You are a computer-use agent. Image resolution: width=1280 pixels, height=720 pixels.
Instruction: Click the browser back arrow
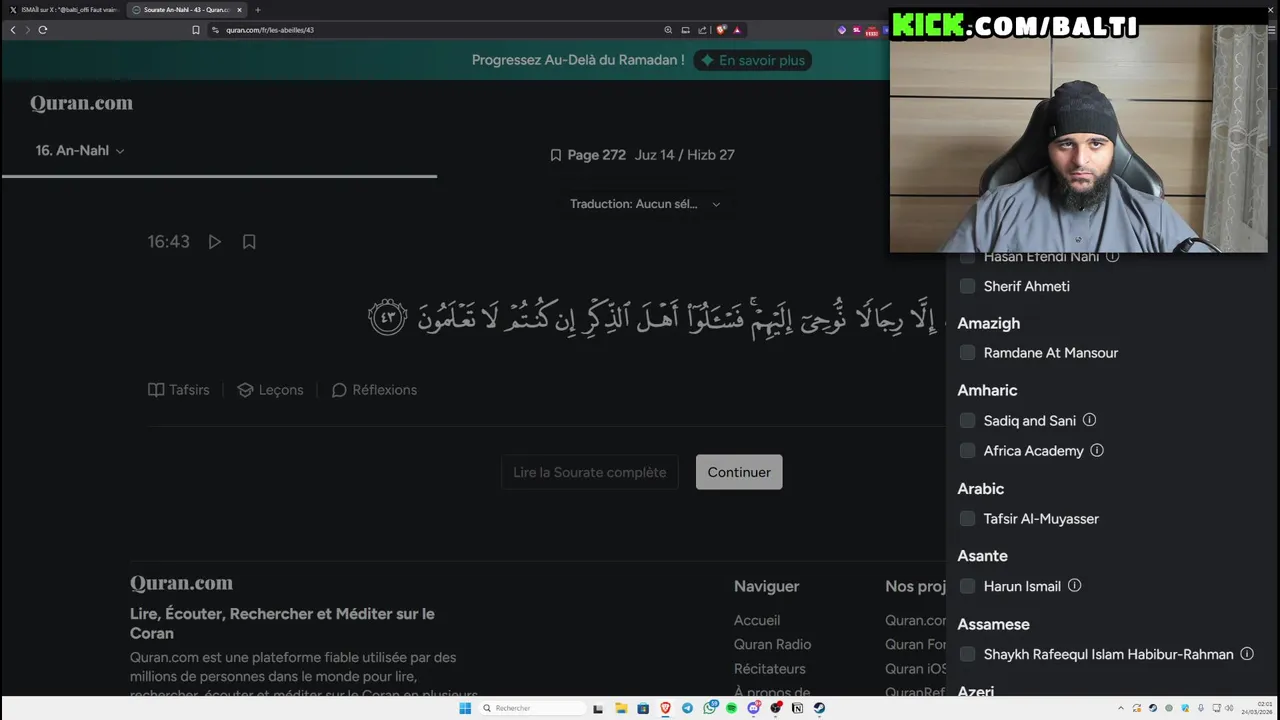(x=13, y=30)
